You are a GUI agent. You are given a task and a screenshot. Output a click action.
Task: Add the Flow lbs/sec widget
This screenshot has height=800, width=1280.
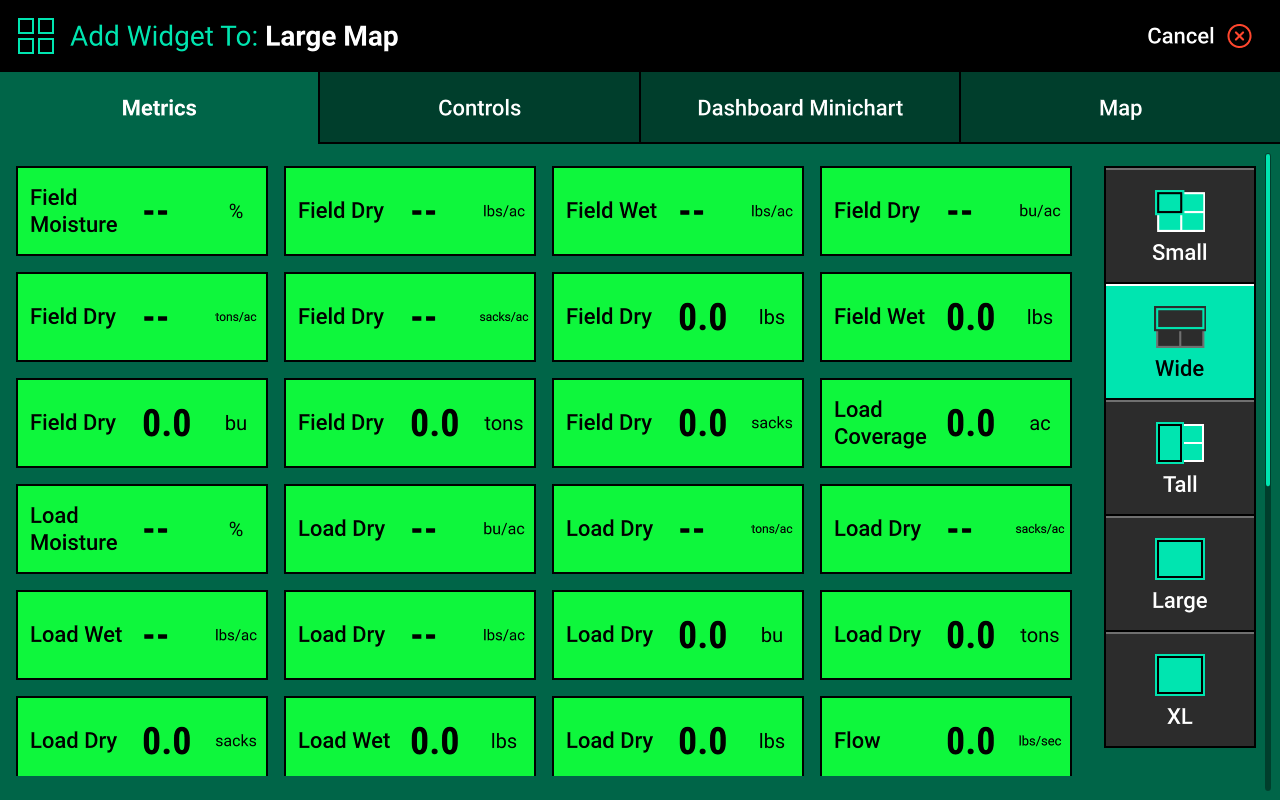[x=945, y=738]
